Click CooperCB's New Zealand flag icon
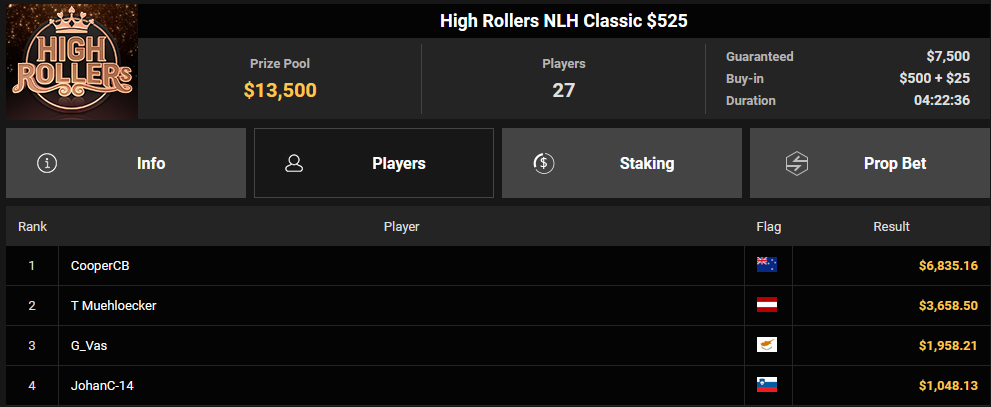Viewport: 991px width, 407px height. (x=767, y=265)
